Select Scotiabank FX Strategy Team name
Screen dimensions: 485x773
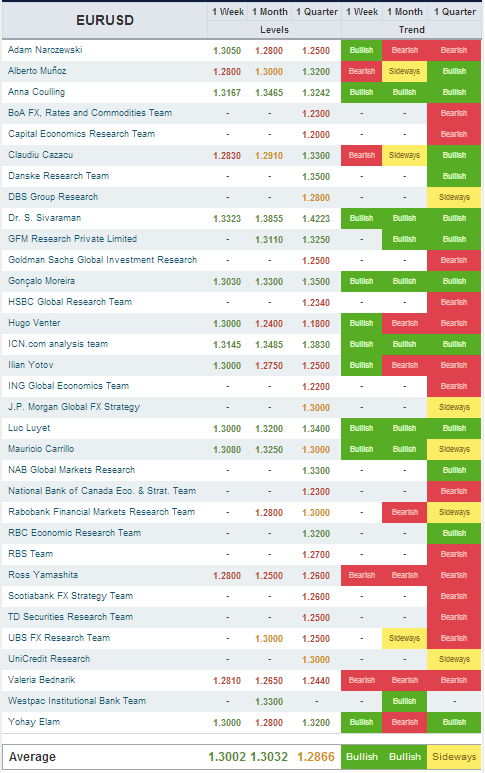[70, 596]
